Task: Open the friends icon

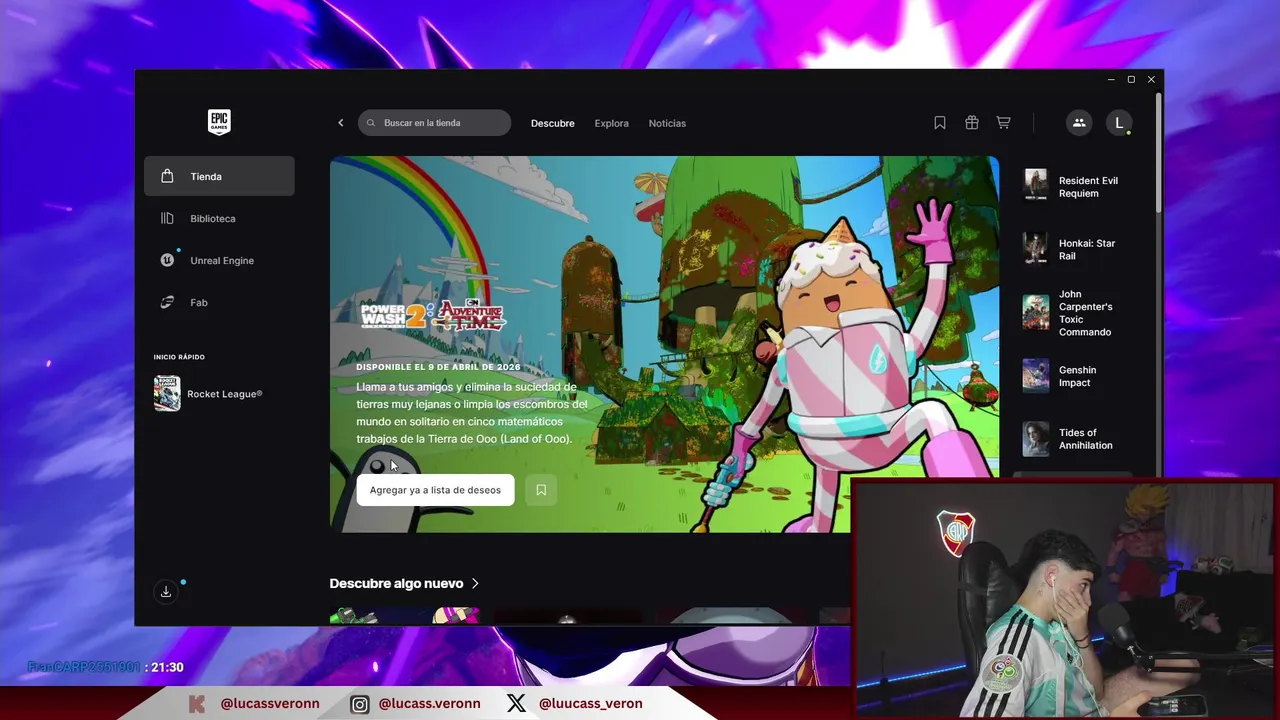Action: pyautogui.click(x=1079, y=123)
